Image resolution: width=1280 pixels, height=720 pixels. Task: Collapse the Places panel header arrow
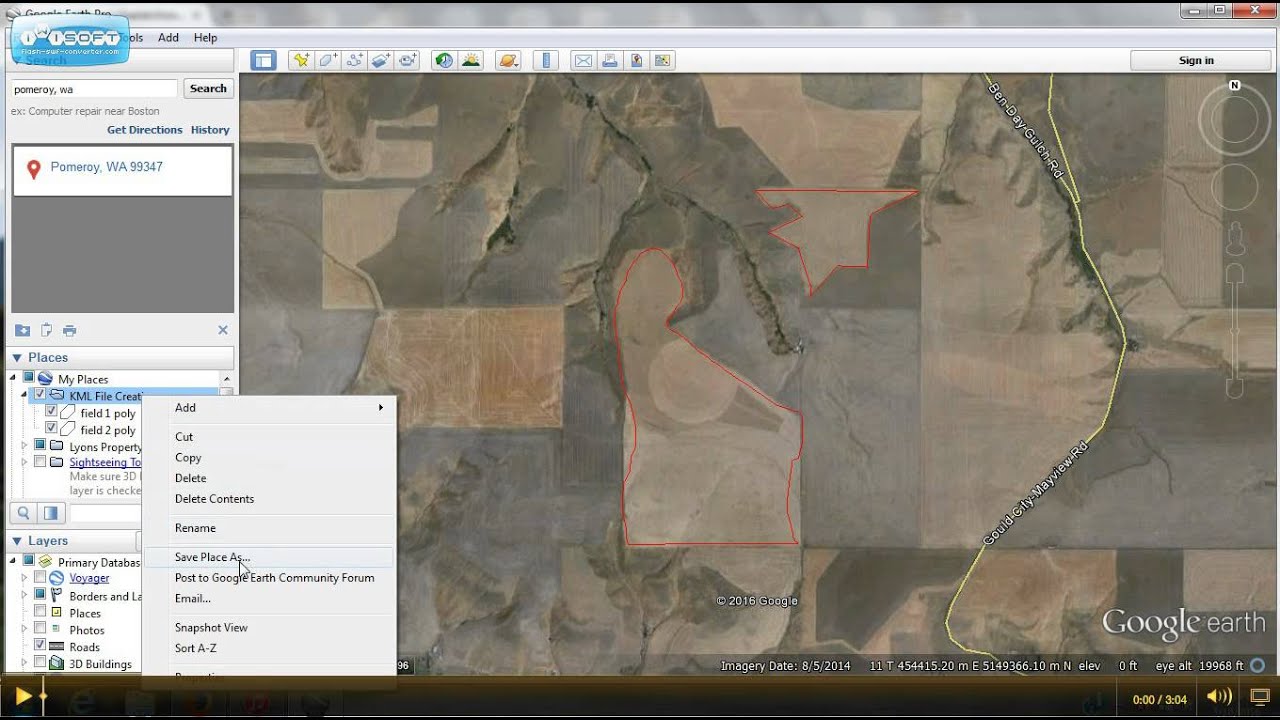click(x=17, y=358)
